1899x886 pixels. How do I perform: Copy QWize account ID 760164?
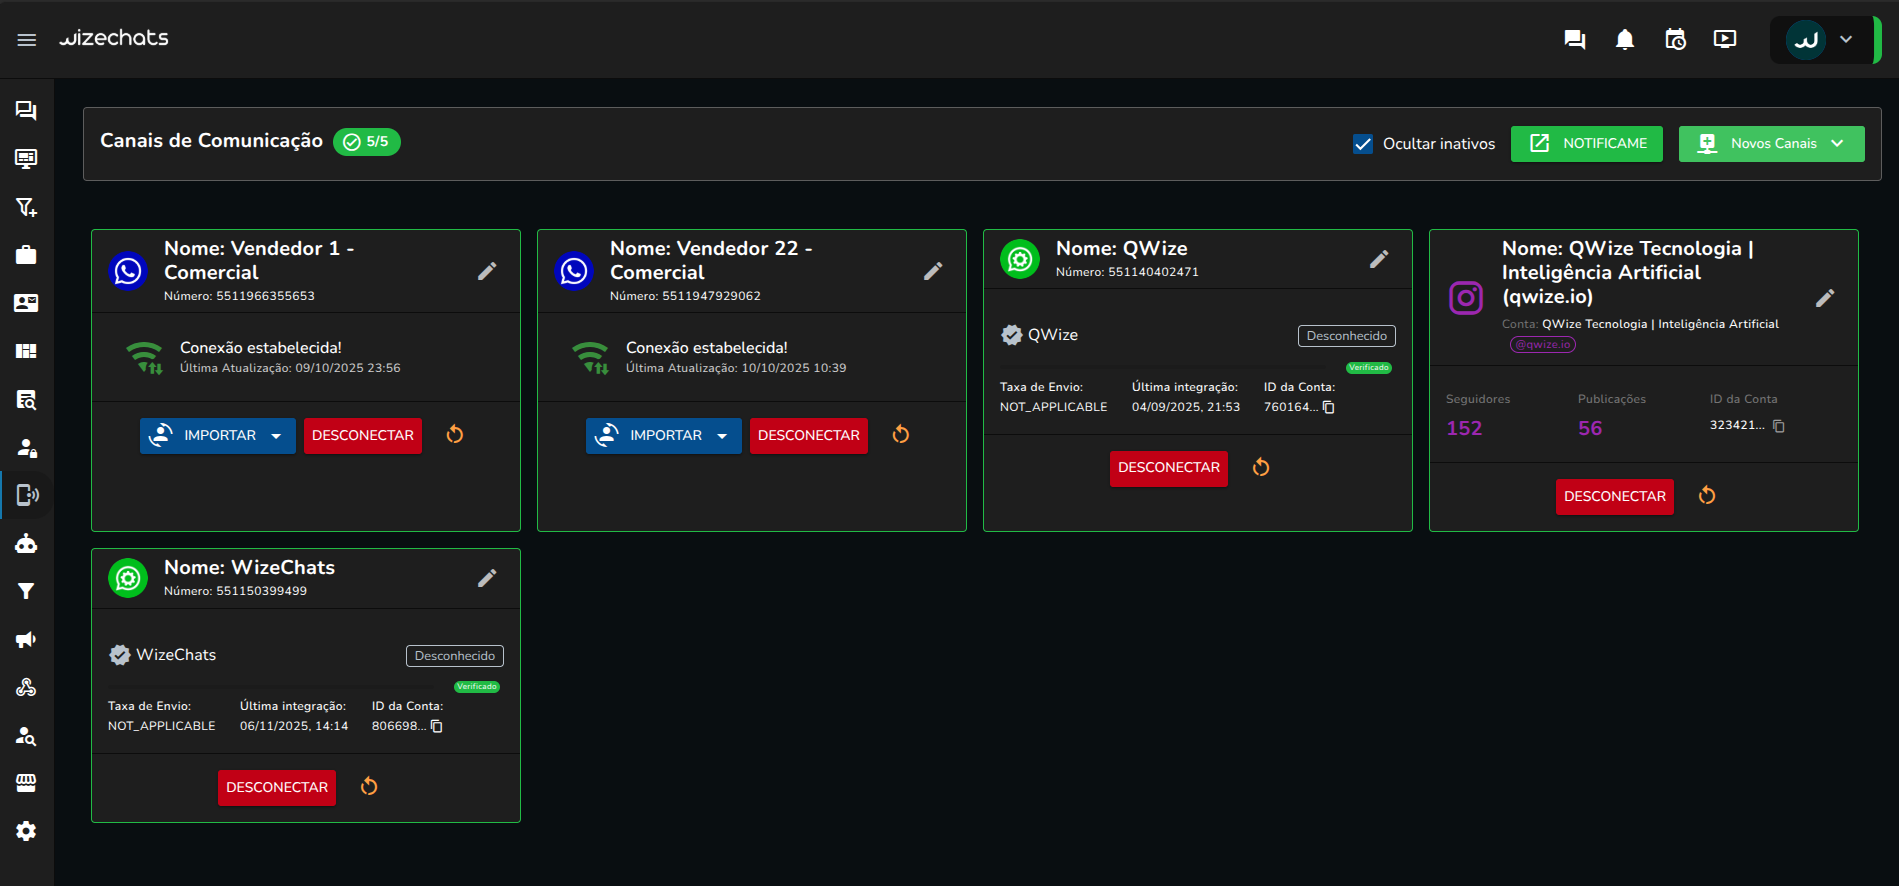[x=1329, y=407]
